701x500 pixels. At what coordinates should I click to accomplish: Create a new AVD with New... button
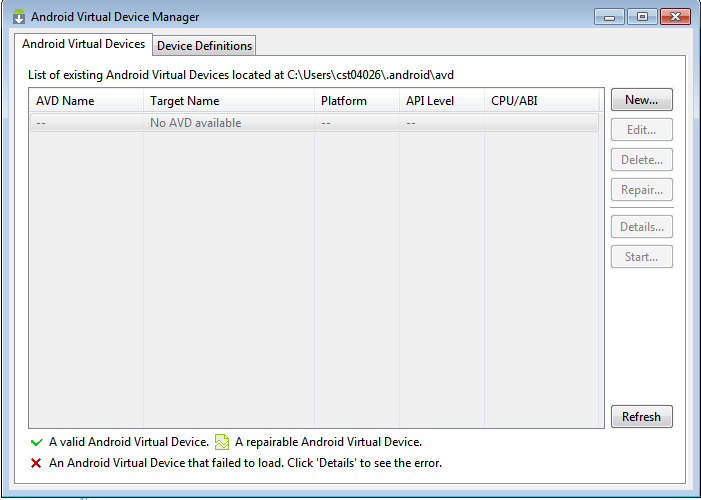(642, 100)
